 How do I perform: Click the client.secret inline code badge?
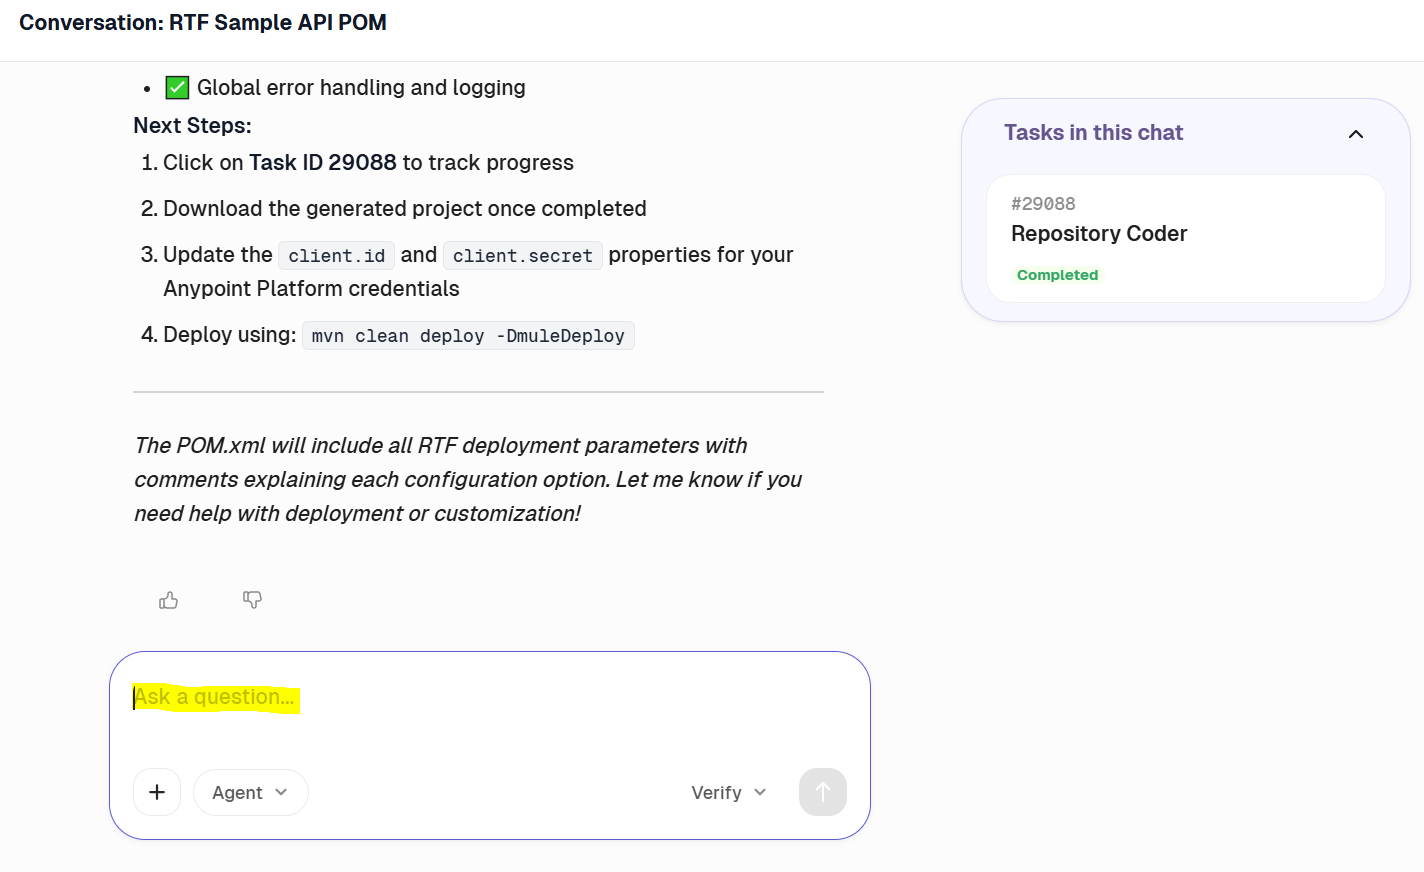[522, 255]
